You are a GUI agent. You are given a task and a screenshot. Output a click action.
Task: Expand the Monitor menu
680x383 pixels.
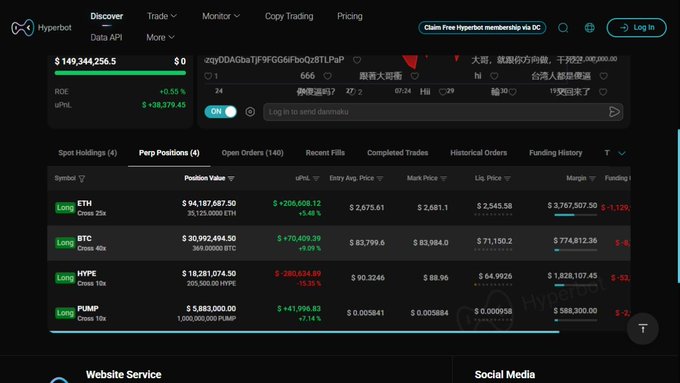221,16
